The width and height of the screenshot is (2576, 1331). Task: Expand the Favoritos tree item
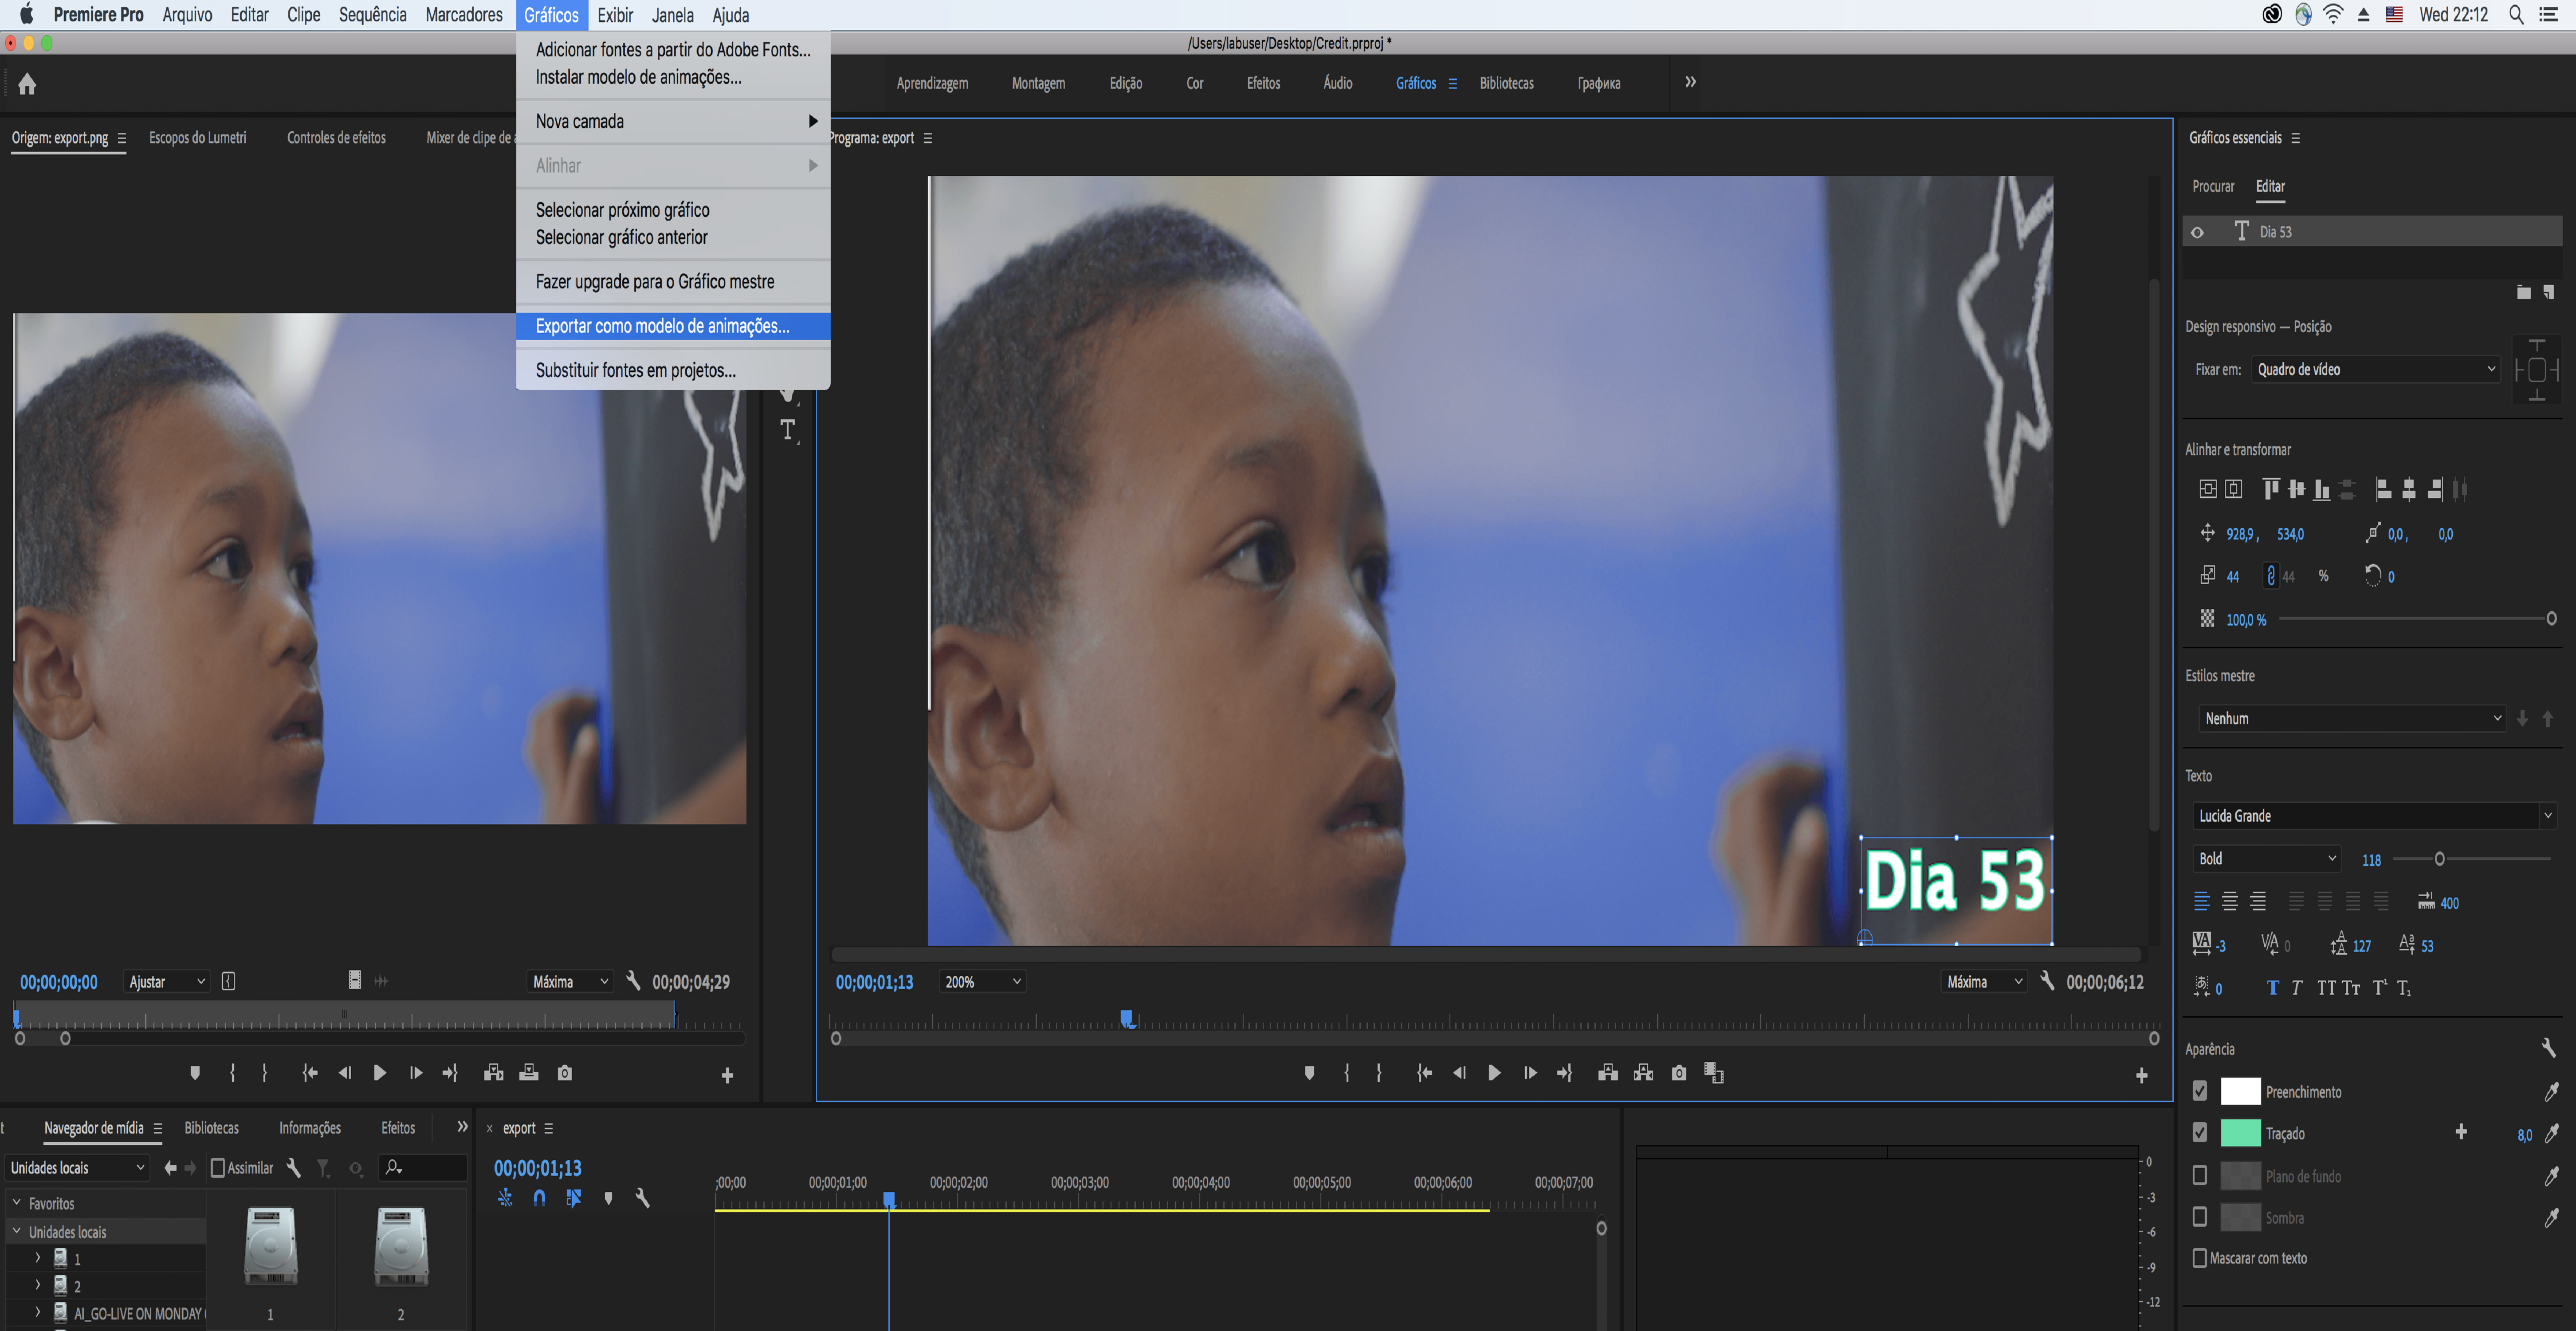point(17,1203)
